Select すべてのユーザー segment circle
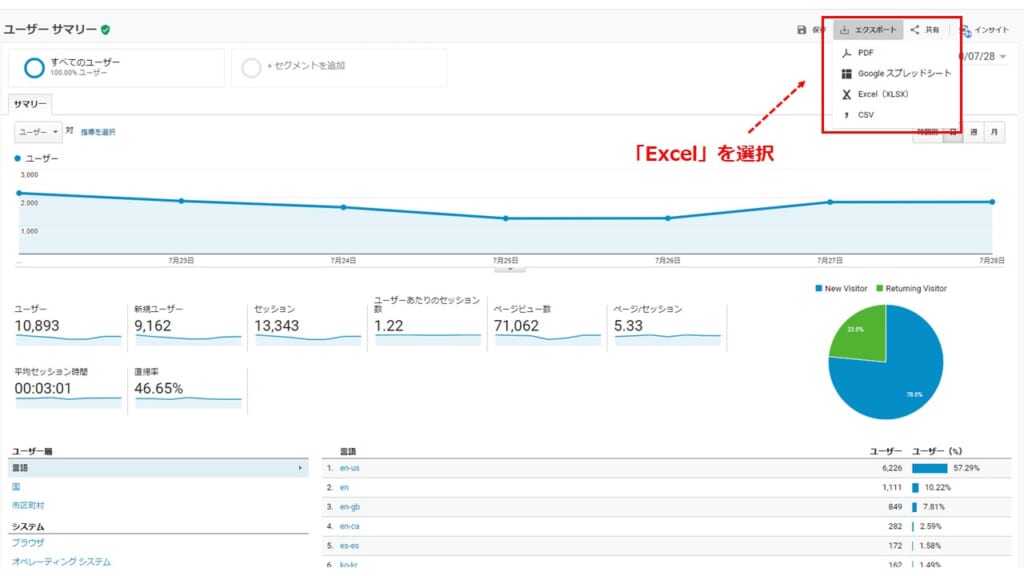 coord(34,67)
